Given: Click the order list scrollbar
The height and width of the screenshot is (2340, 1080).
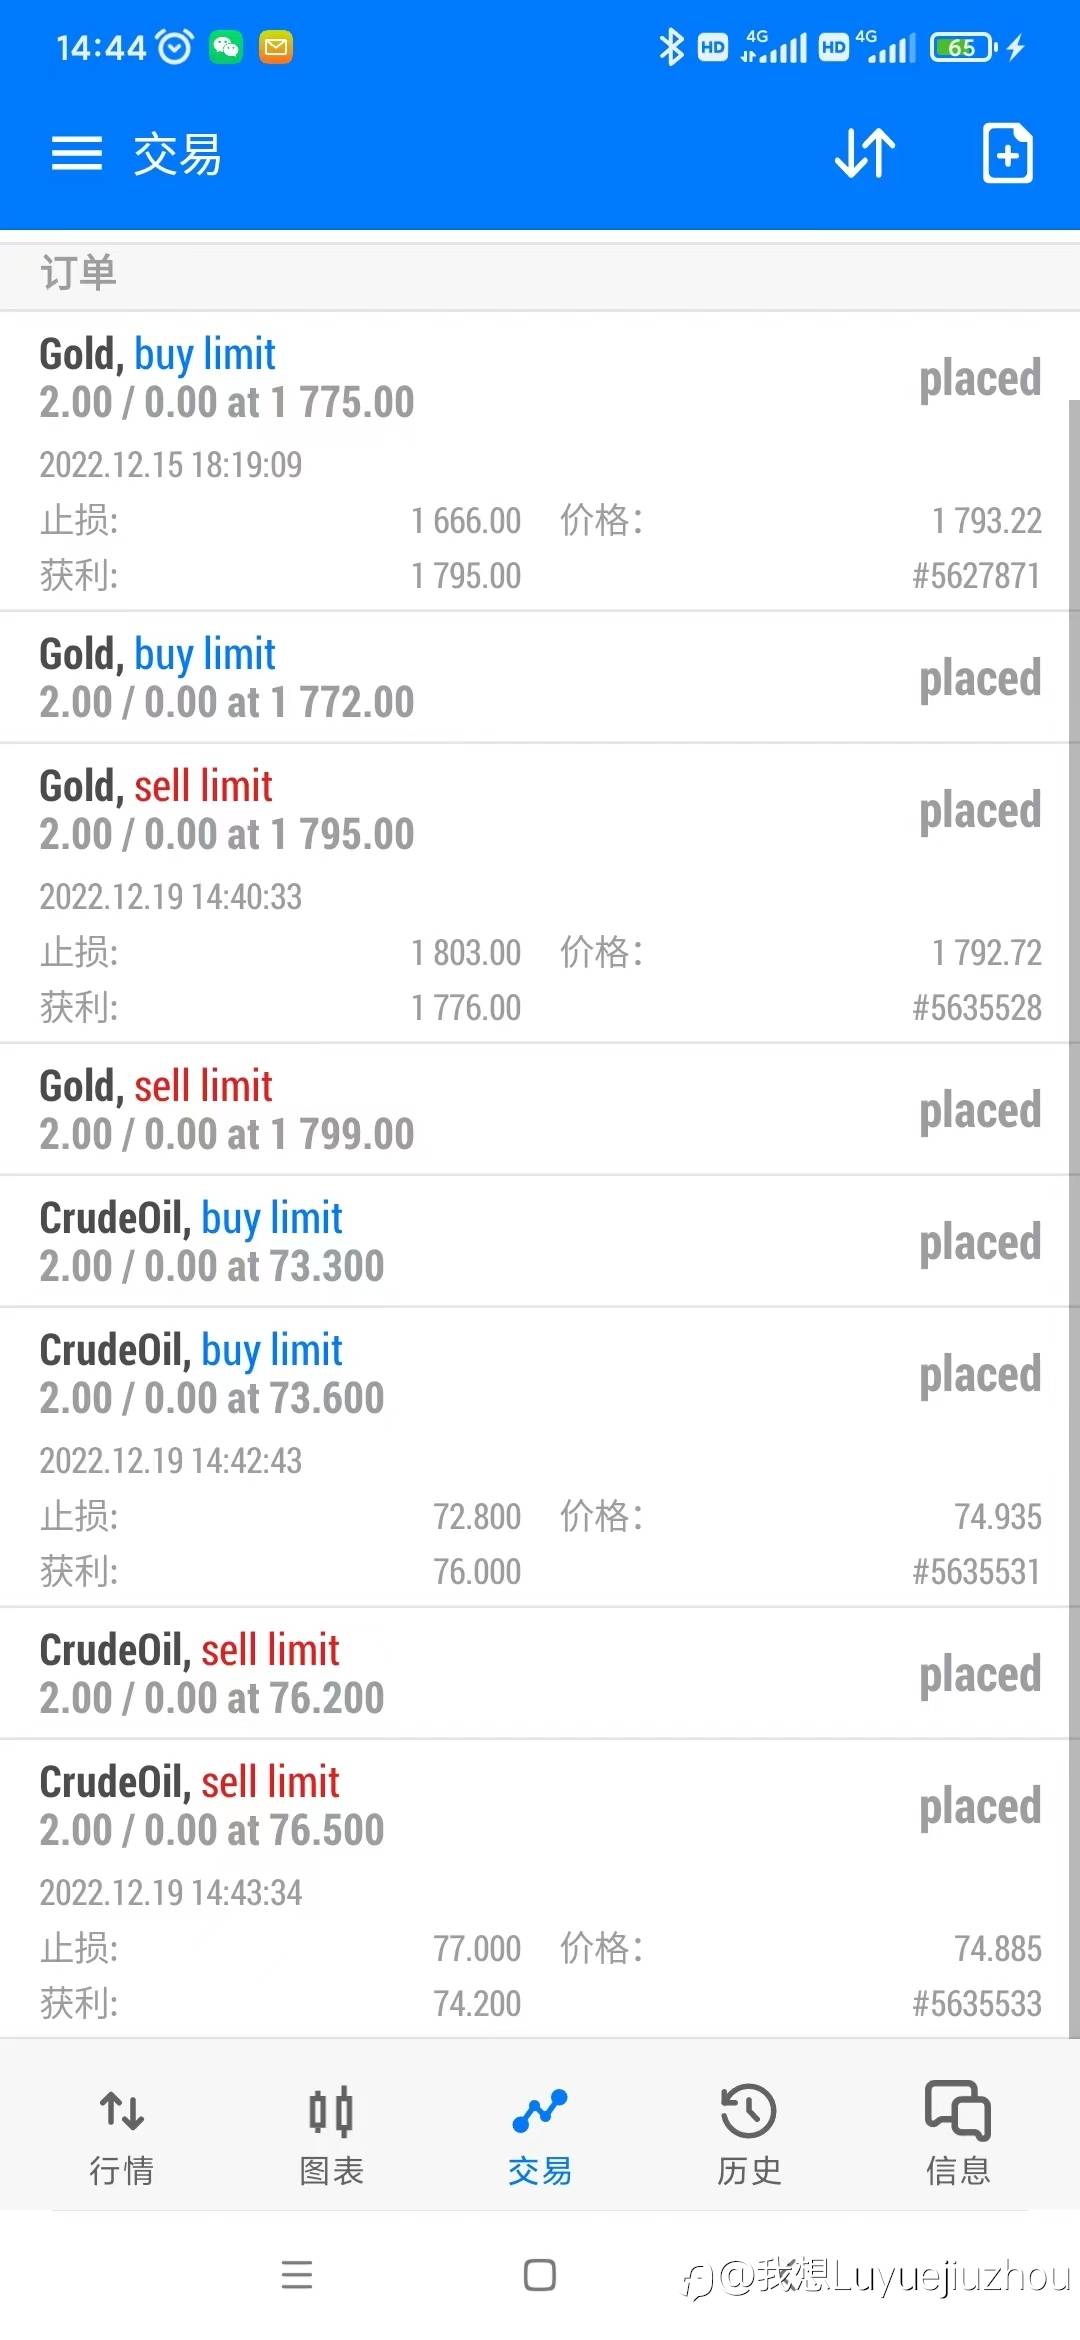Looking at the screenshot, I should 1074,1218.
